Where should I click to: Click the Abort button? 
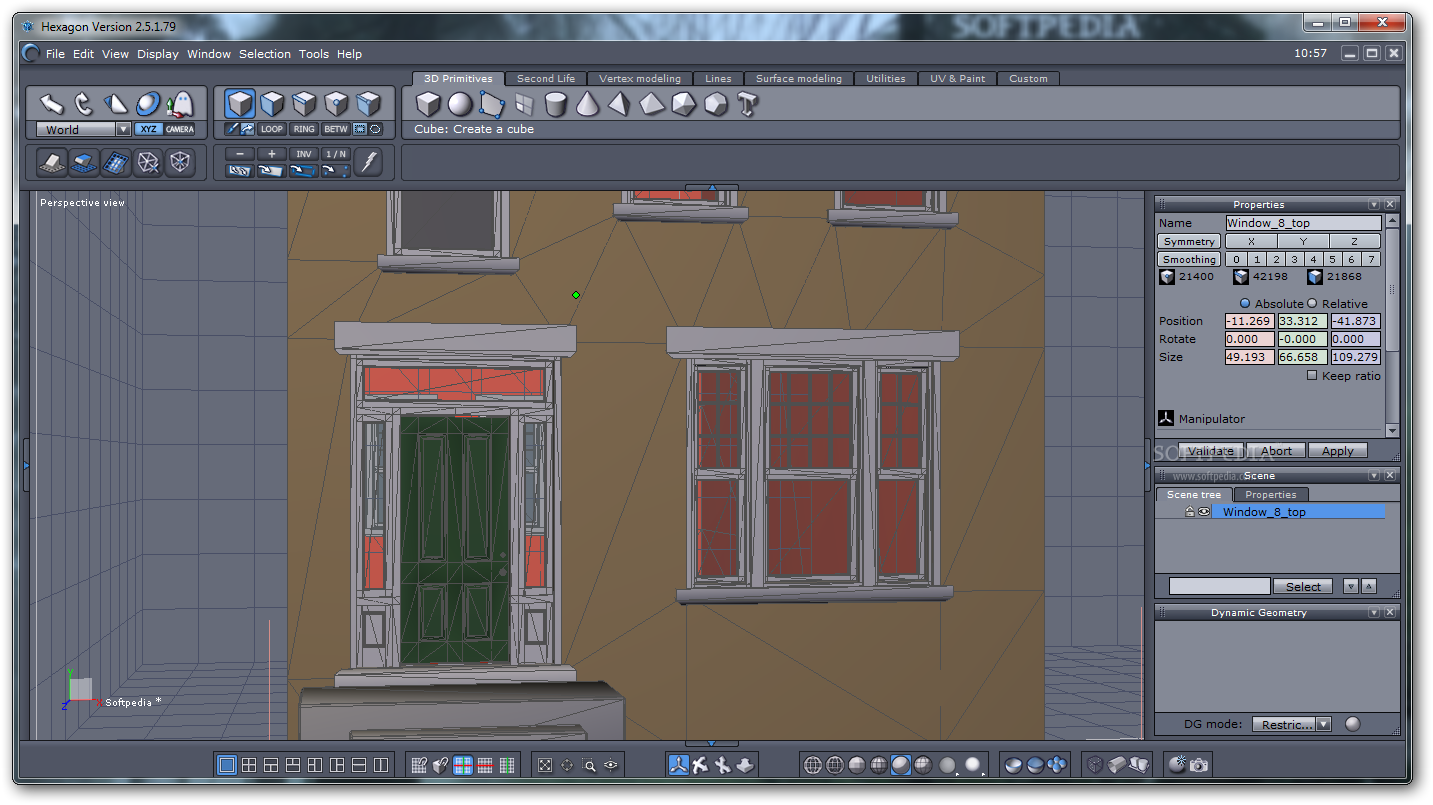(1276, 451)
